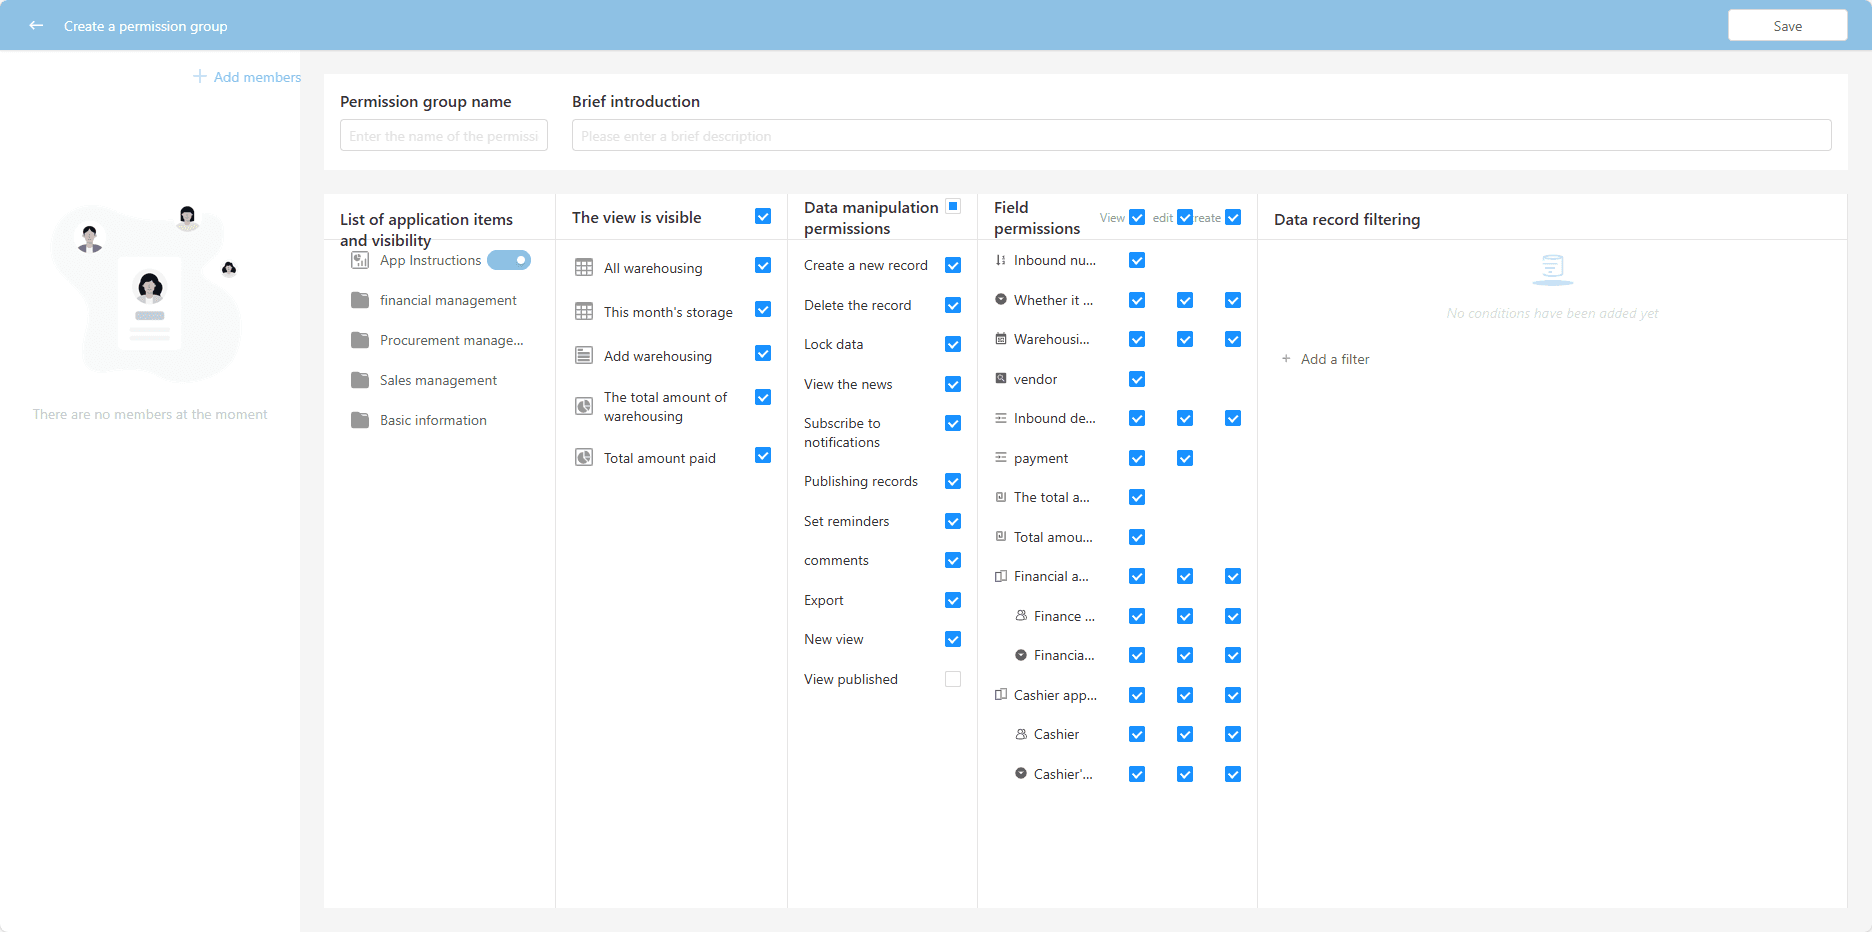
Task: Click the Add warehousing form icon
Action: pyautogui.click(x=584, y=356)
